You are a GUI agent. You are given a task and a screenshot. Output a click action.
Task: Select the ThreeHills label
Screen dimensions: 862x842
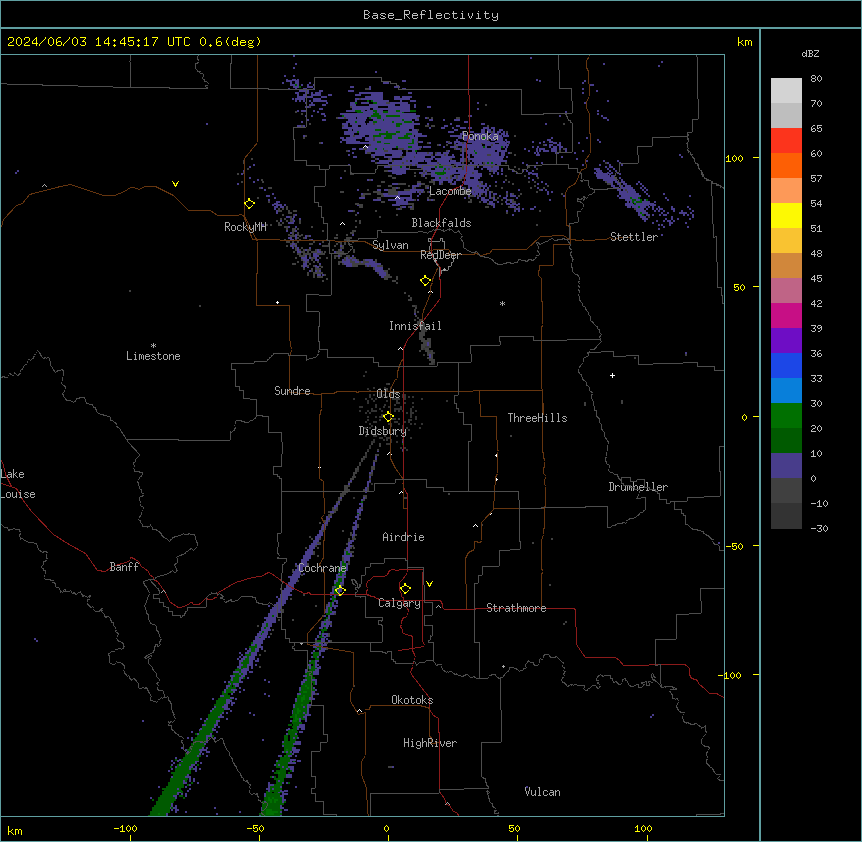pyautogui.click(x=537, y=418)
